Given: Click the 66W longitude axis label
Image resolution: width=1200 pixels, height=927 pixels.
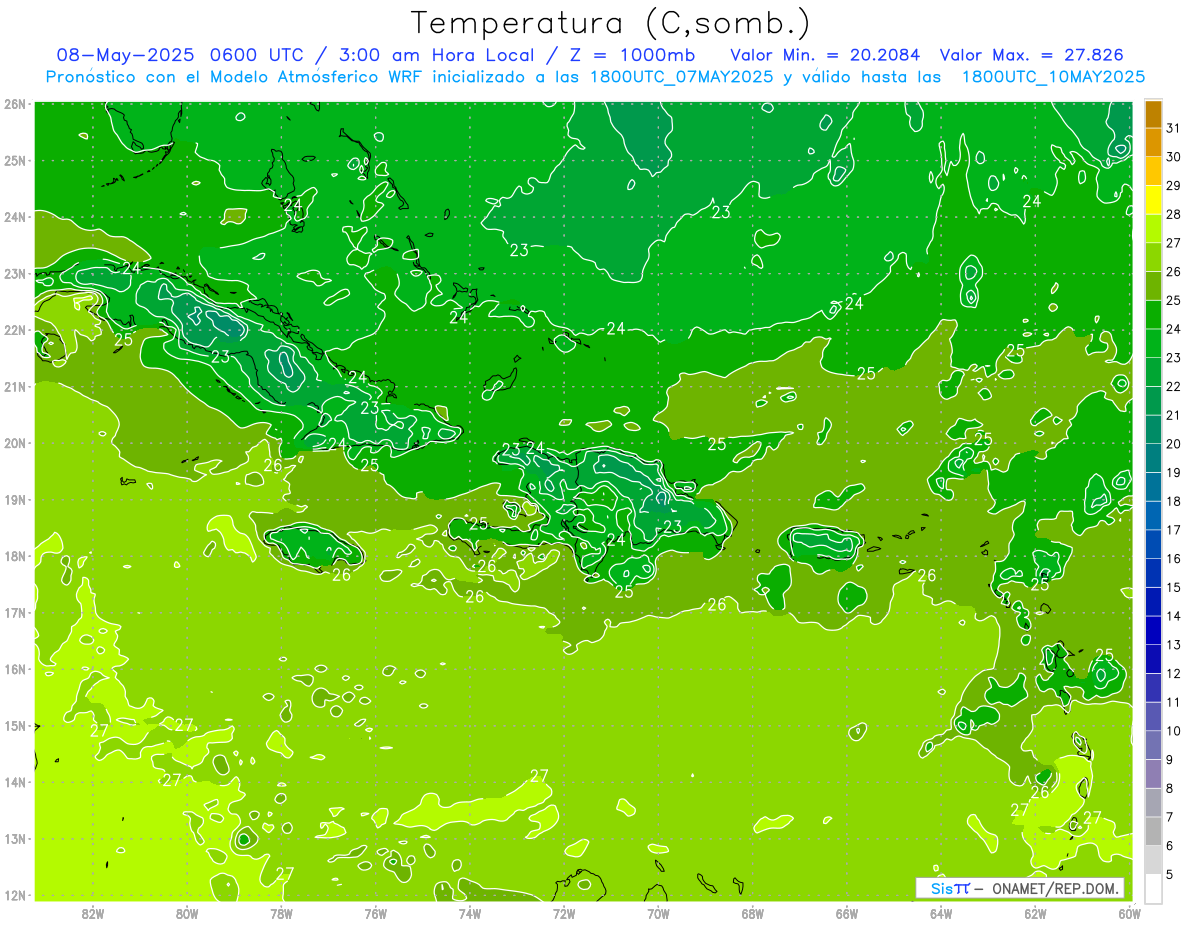Looking at the screenshot, I should tap(846, 913).
